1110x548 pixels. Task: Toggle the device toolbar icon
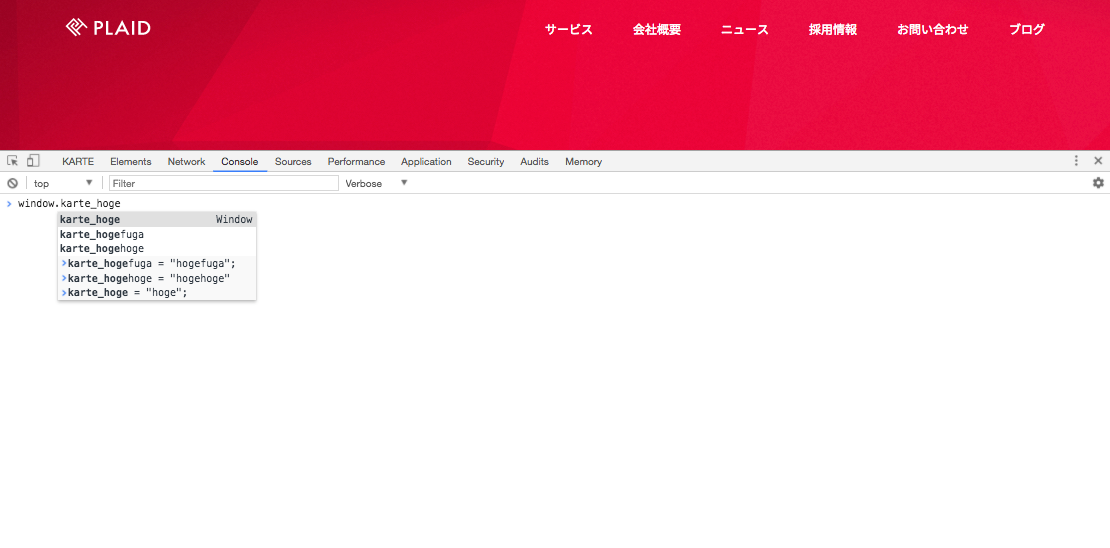click(33, 161)
